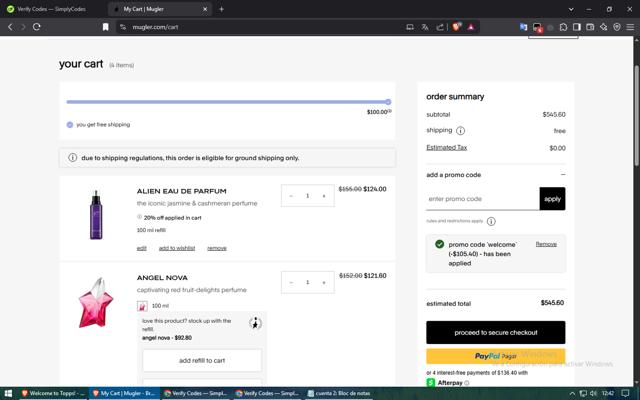Open the volume icon in system tray

point(593,393)
